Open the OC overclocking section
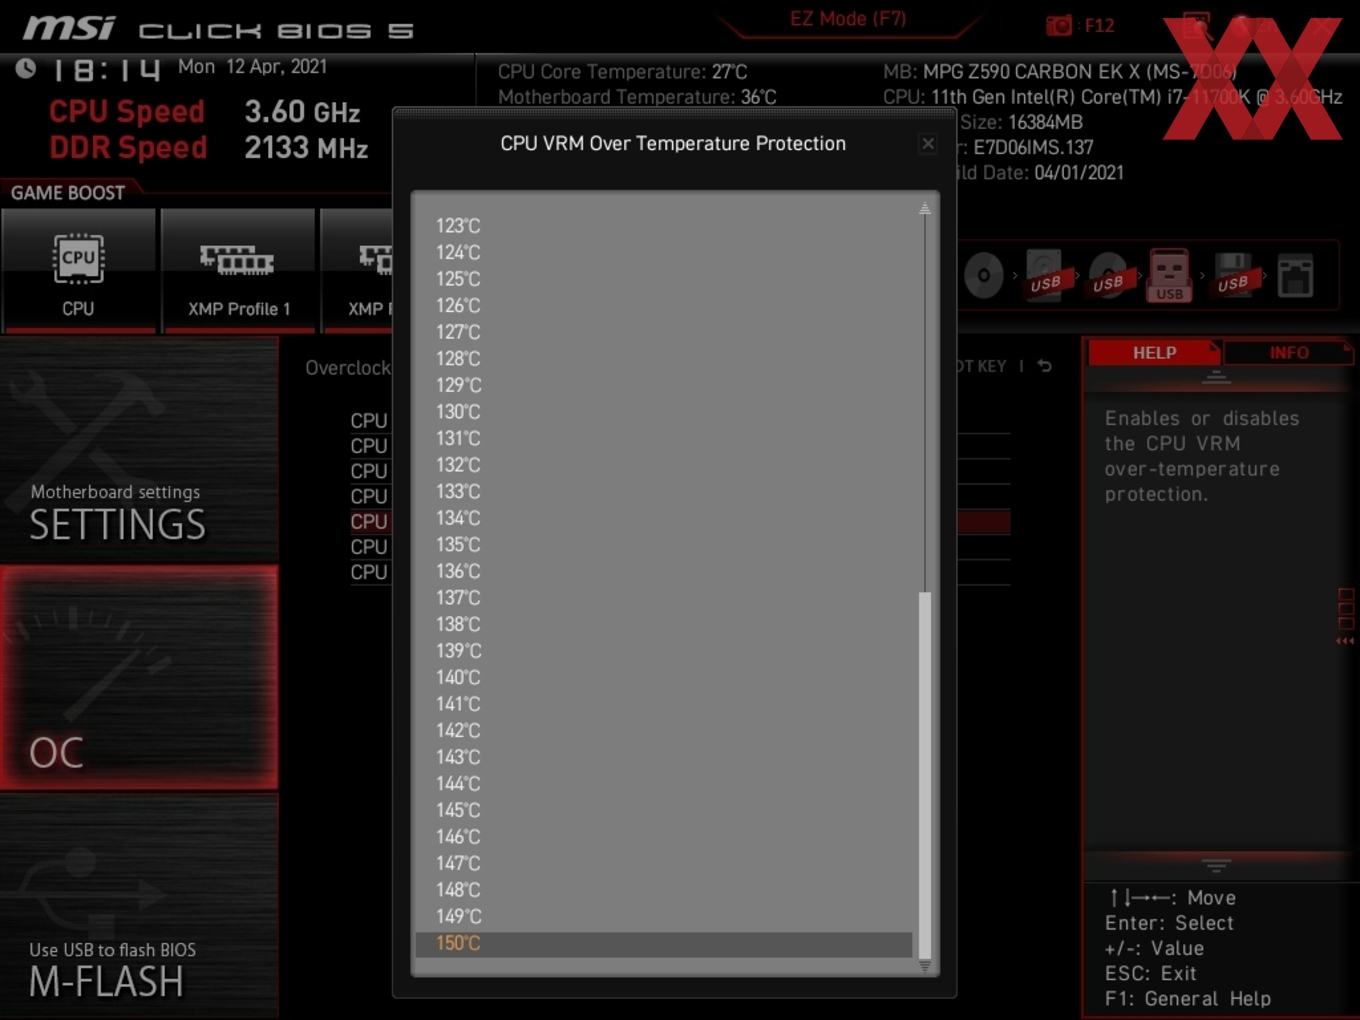This screenshot has width=1360, height=1020. coord(139,677)
